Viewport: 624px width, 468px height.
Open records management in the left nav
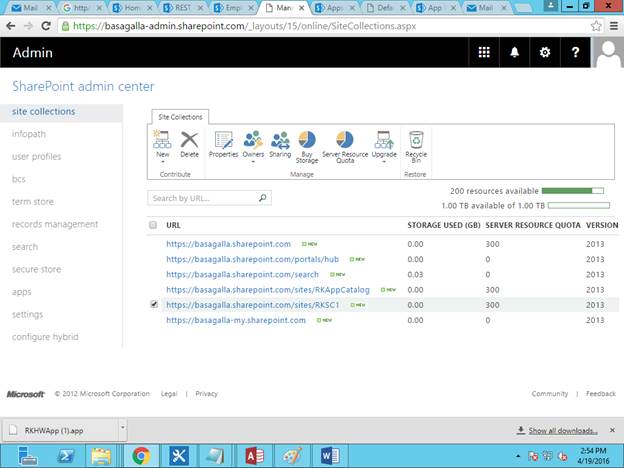coord(55,224)
